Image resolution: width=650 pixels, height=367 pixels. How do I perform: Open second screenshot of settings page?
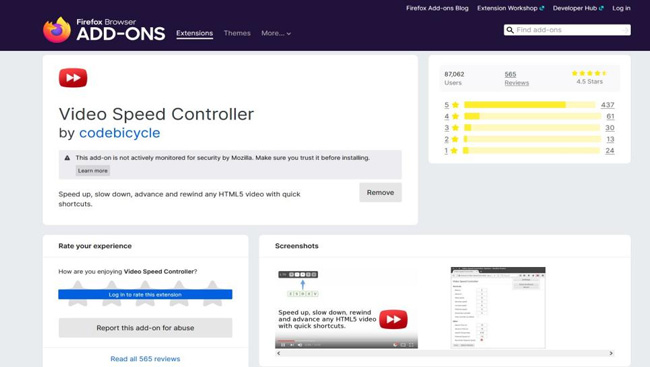(498, 308)
